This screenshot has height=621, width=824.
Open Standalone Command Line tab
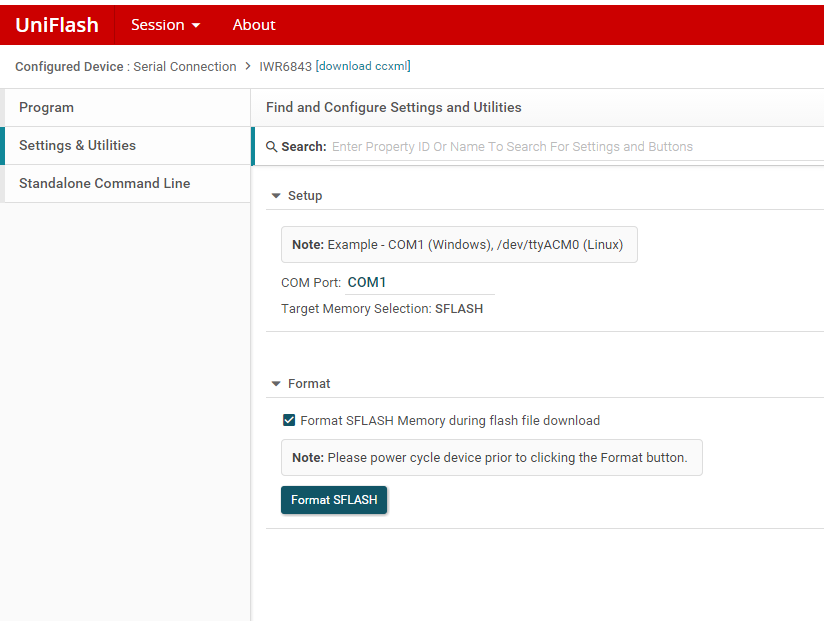(x=128, y=183)
